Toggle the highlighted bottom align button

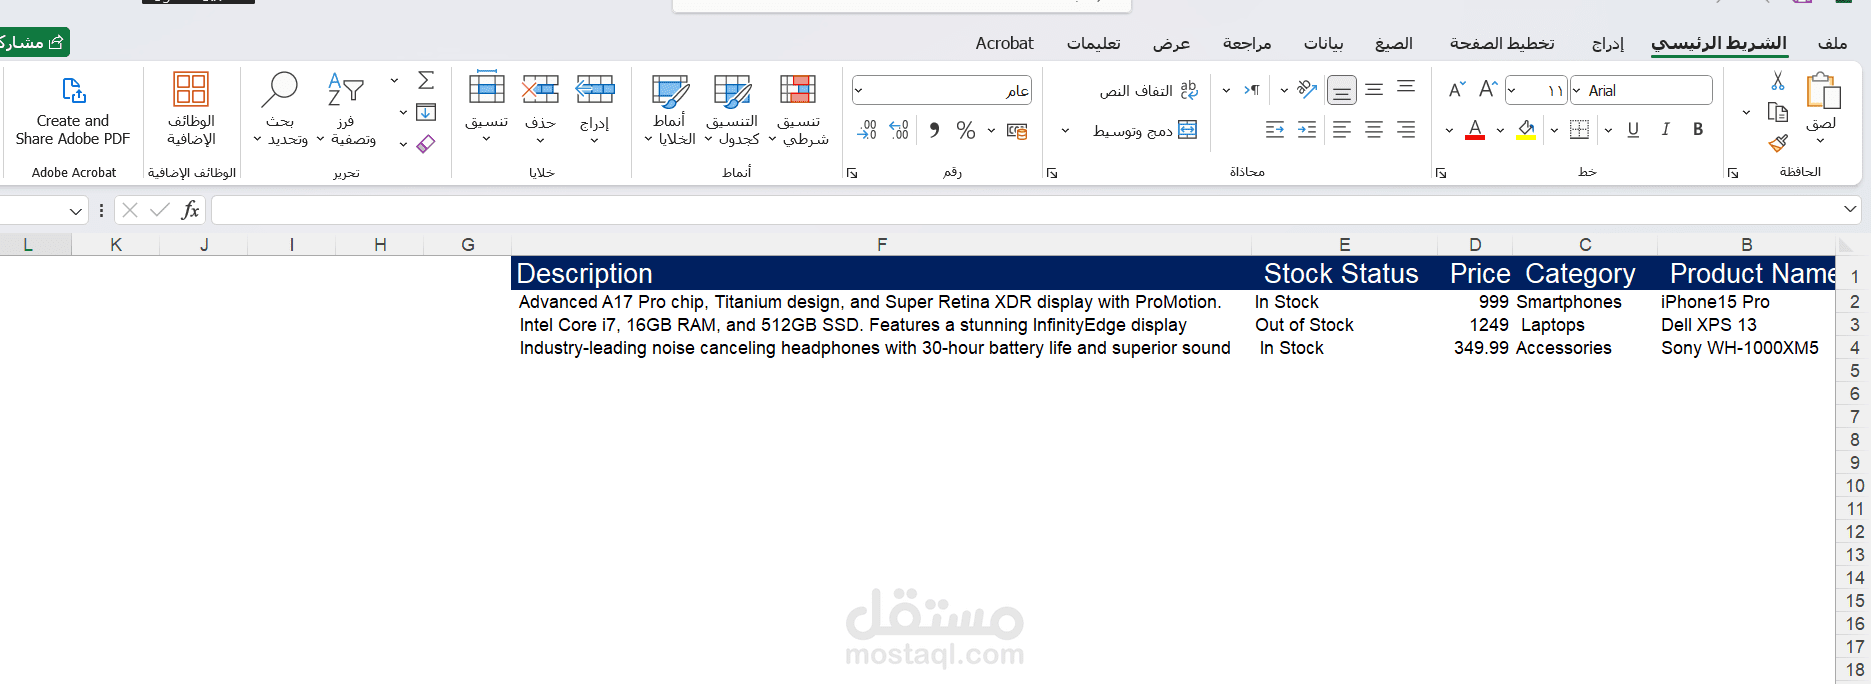(x=1342, y=91)
